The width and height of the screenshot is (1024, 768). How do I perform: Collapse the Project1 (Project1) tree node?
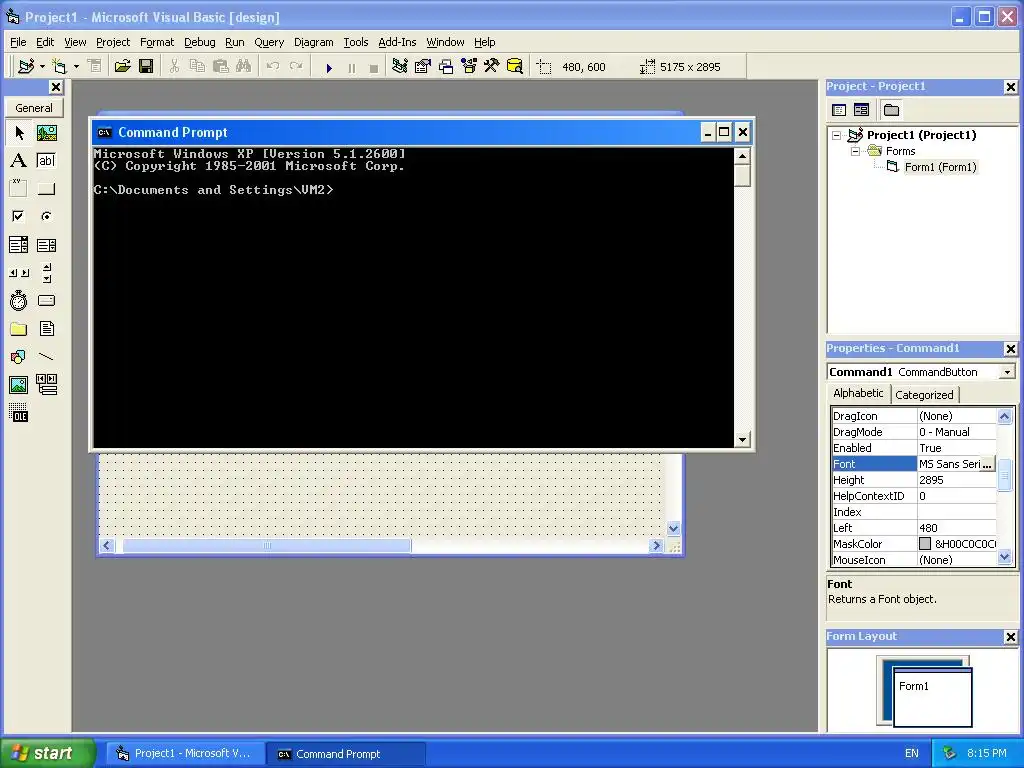click(837, 136)
